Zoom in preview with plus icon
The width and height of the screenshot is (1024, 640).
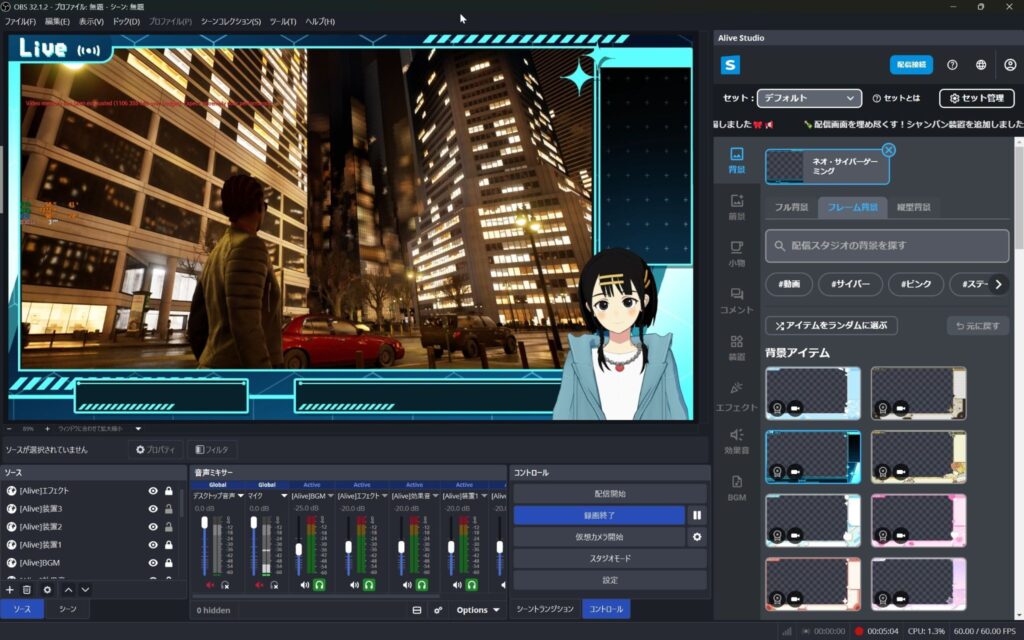(x=47, y=429)
